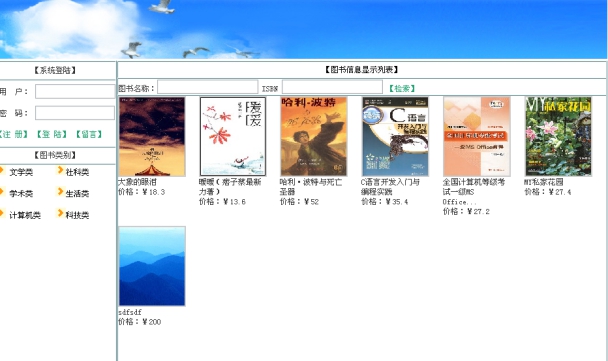This screenshot has width=608, height=361.
Task: Click the 【登陆】 login link
Action: pyautogui.click(x=52, y=134)
